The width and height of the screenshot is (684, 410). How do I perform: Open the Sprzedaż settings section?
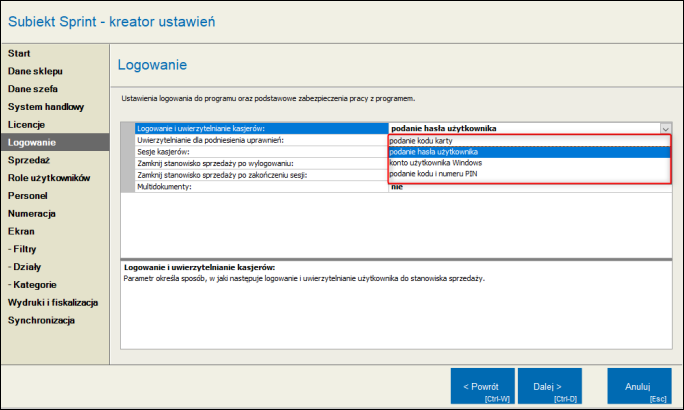point(29,160)
